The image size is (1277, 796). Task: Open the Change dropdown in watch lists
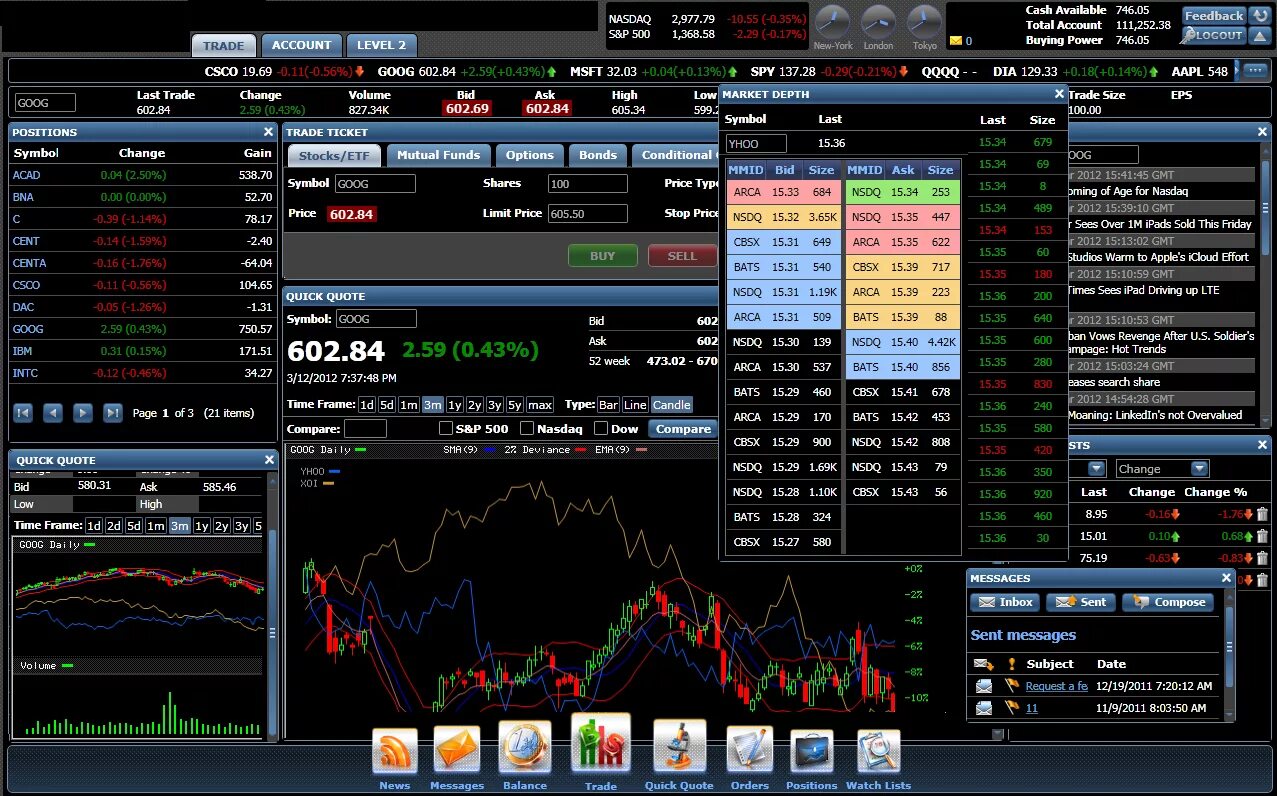coord(1162,469)
